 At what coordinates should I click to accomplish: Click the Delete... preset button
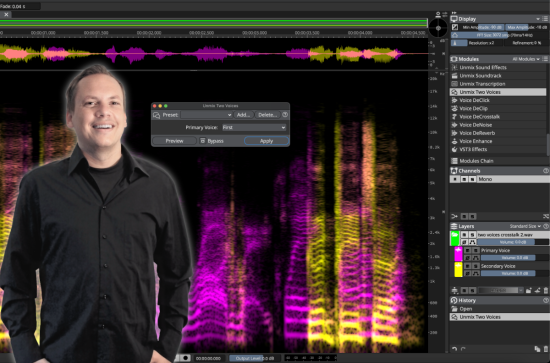pos(268,115)
